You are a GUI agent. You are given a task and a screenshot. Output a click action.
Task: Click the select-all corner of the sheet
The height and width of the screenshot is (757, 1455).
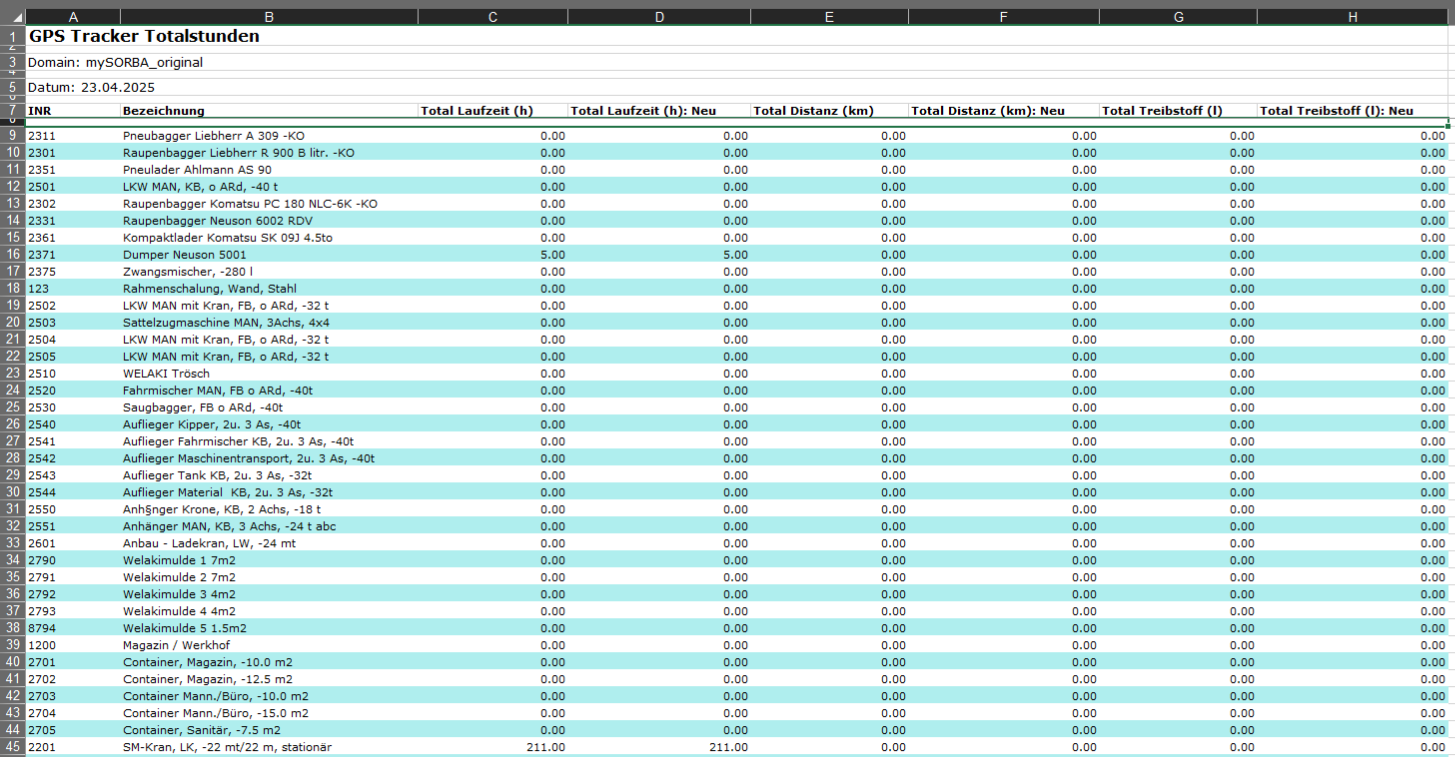12,17
